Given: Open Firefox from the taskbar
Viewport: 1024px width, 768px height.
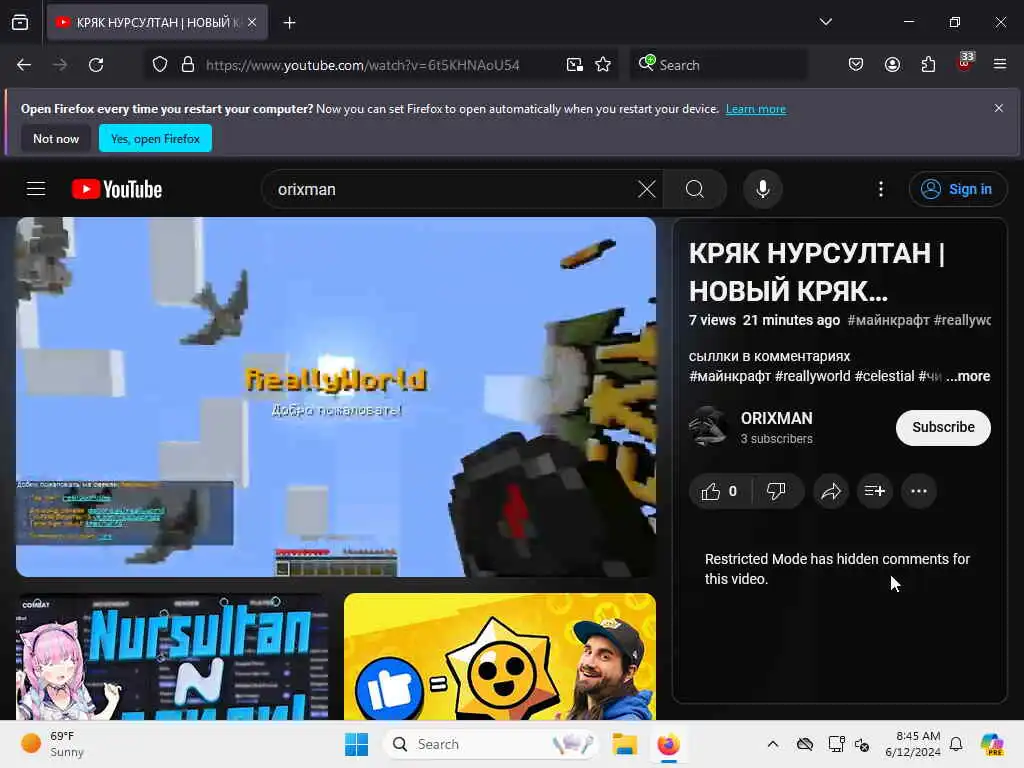Looking at the screenshot, I should click(x=668, y=744).
